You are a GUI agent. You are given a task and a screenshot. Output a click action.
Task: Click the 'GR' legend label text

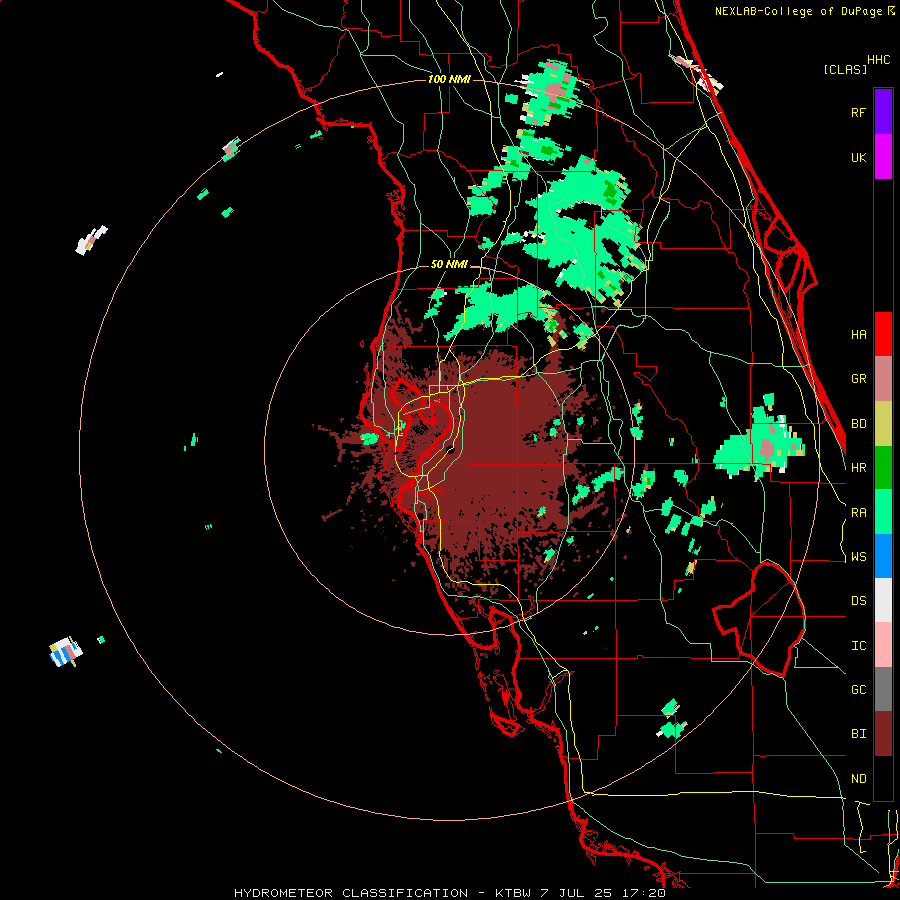[x=858, y=379]
